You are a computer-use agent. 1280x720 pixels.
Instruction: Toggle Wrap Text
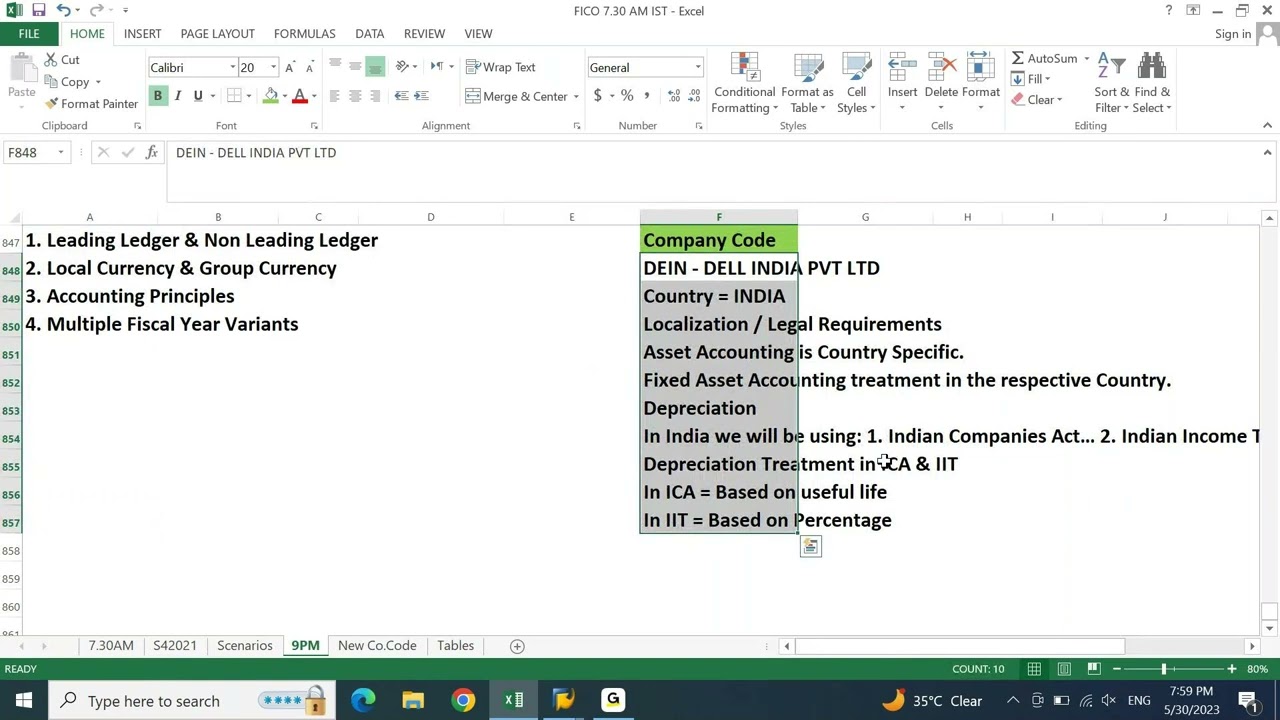(501, 67)
